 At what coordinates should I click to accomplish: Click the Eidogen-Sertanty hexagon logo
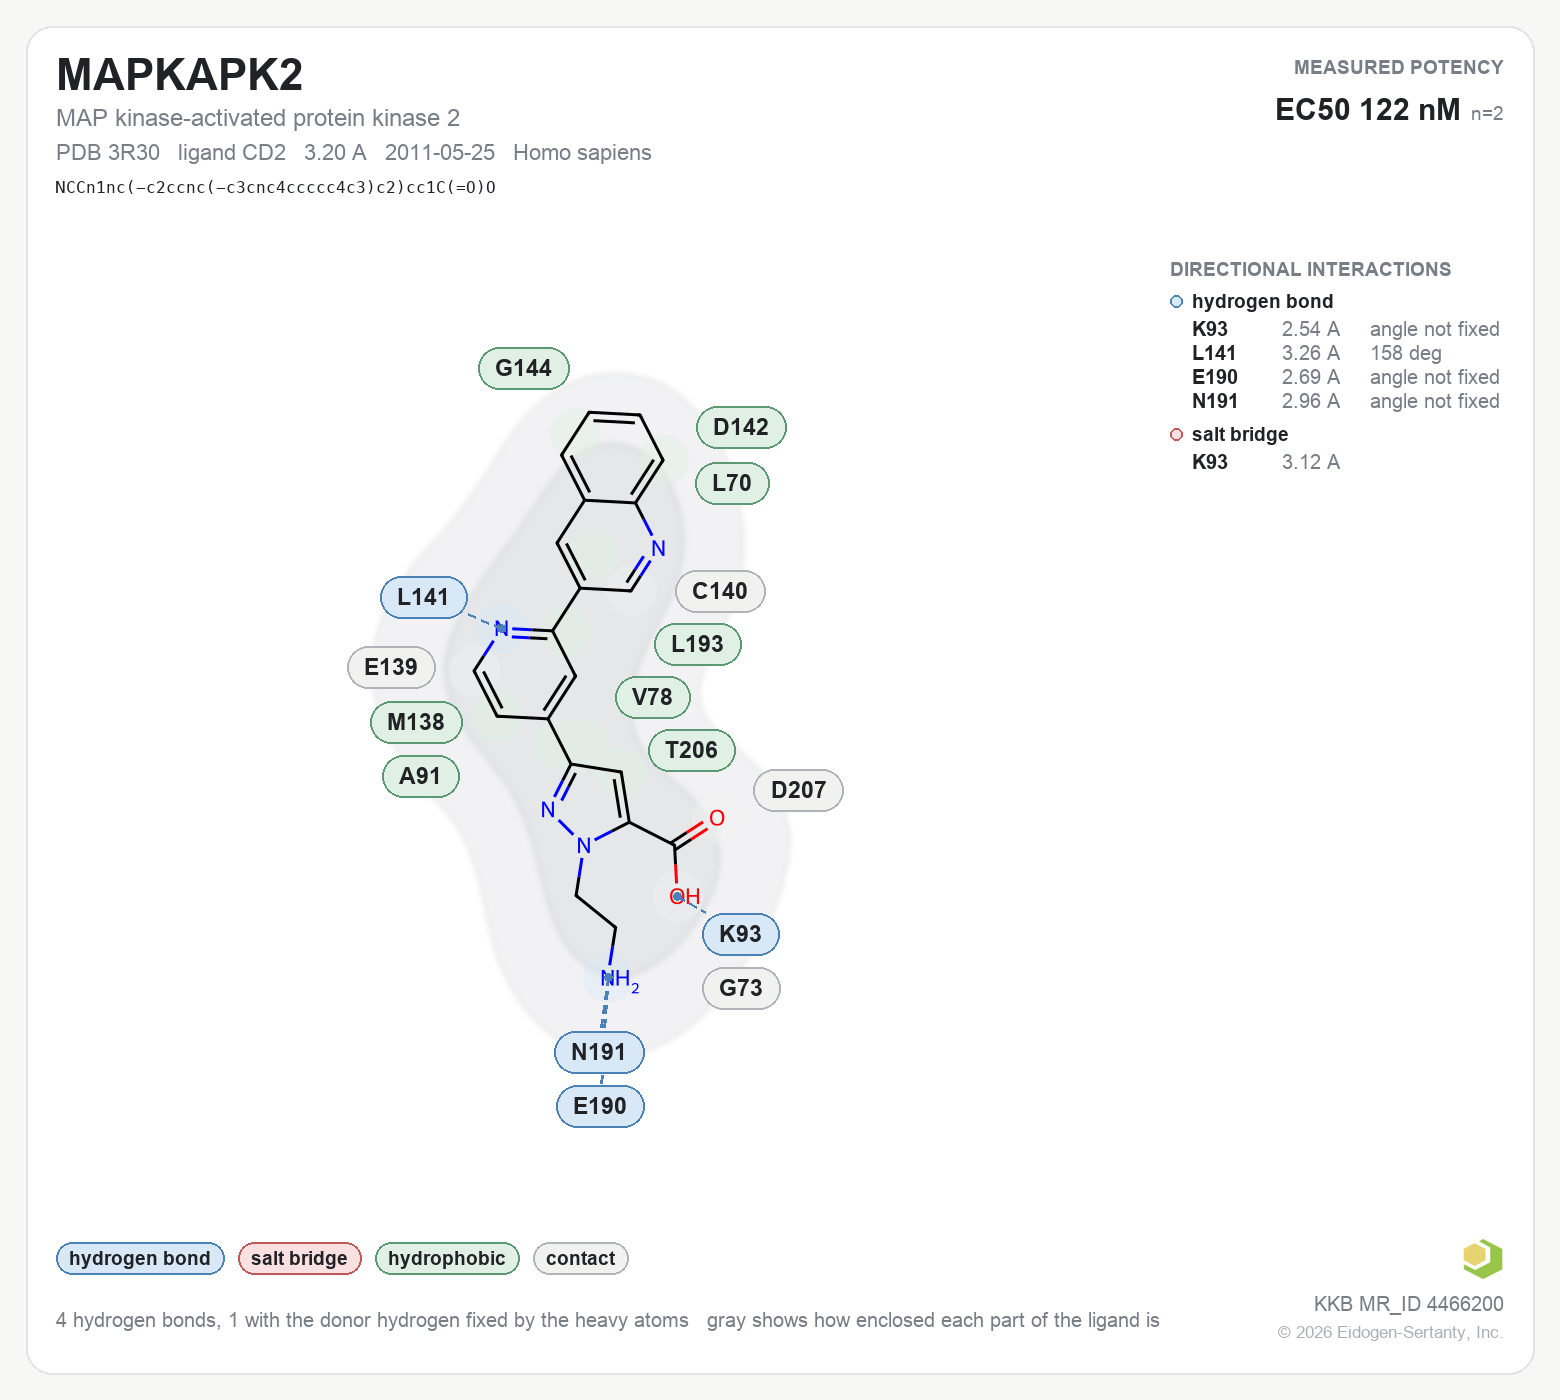[x=1483, y=1258]
